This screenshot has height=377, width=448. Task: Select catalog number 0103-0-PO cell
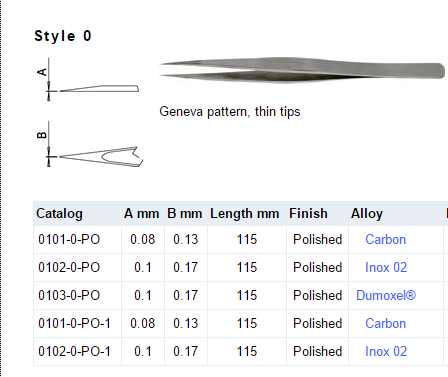tap(77, 296)
